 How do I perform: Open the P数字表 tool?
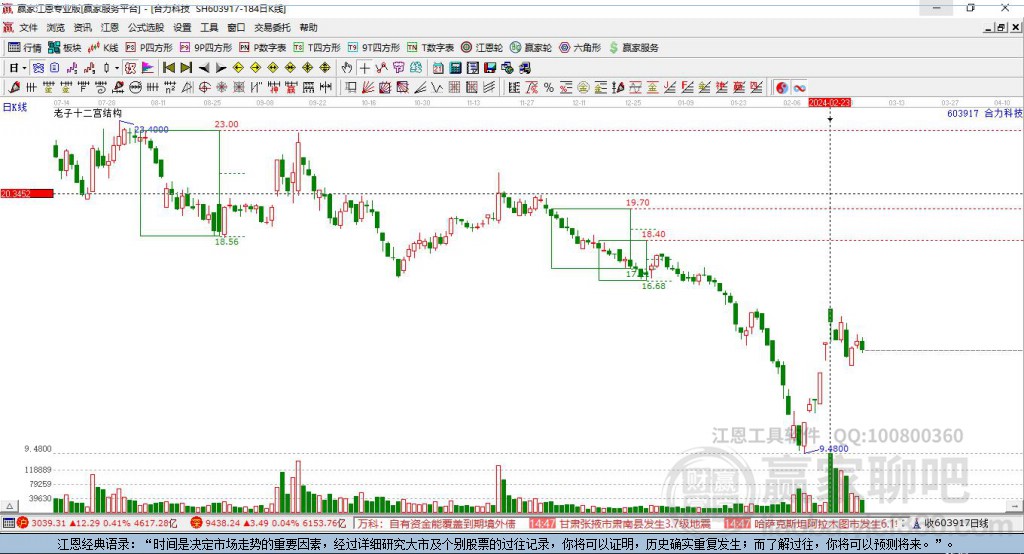263,48
